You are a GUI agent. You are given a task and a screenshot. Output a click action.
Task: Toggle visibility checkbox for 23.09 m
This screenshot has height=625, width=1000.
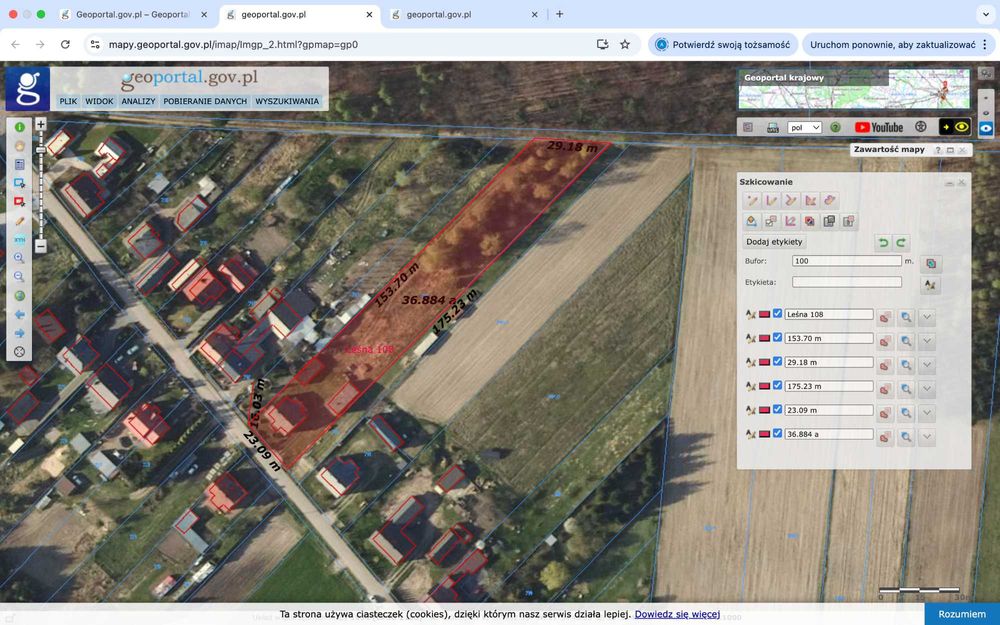[777, 409]
